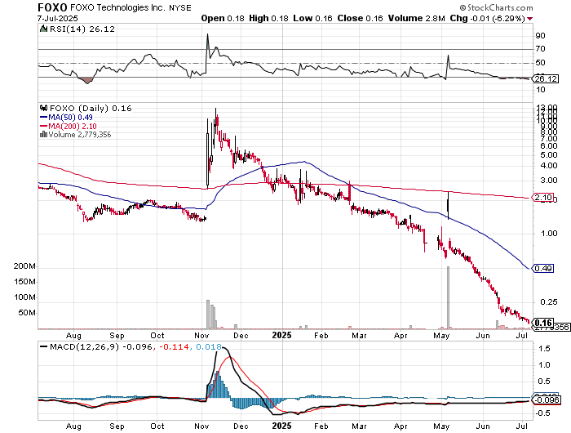
Task: Click the FOXO (Daily) 0.16 legend text
Action: click(x=90, y=108)
